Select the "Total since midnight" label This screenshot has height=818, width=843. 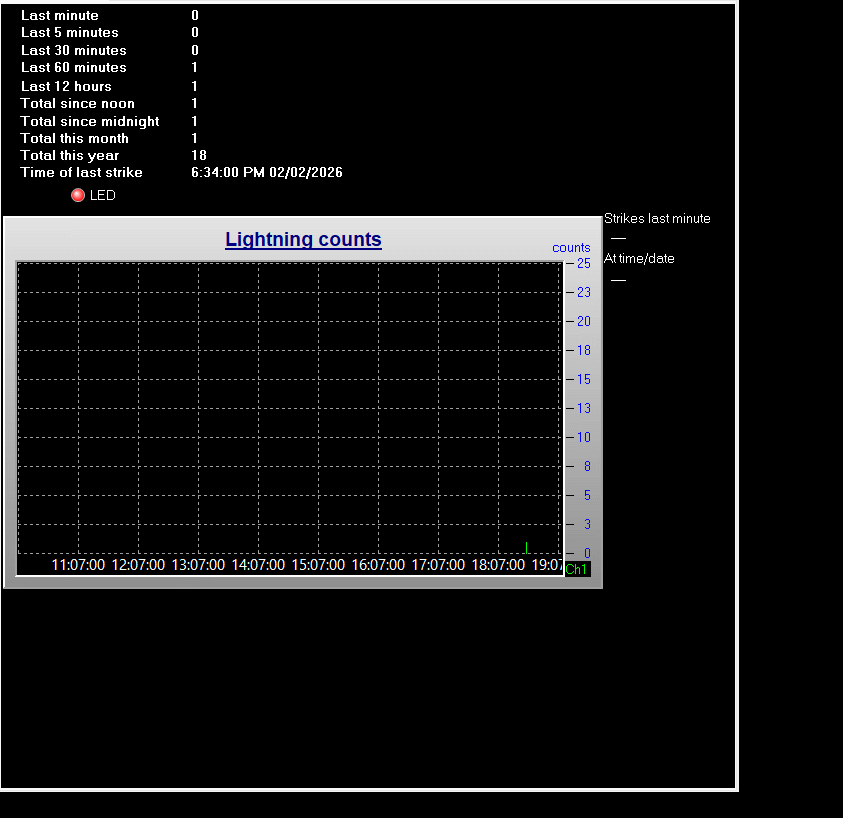[x=90, y=121]
